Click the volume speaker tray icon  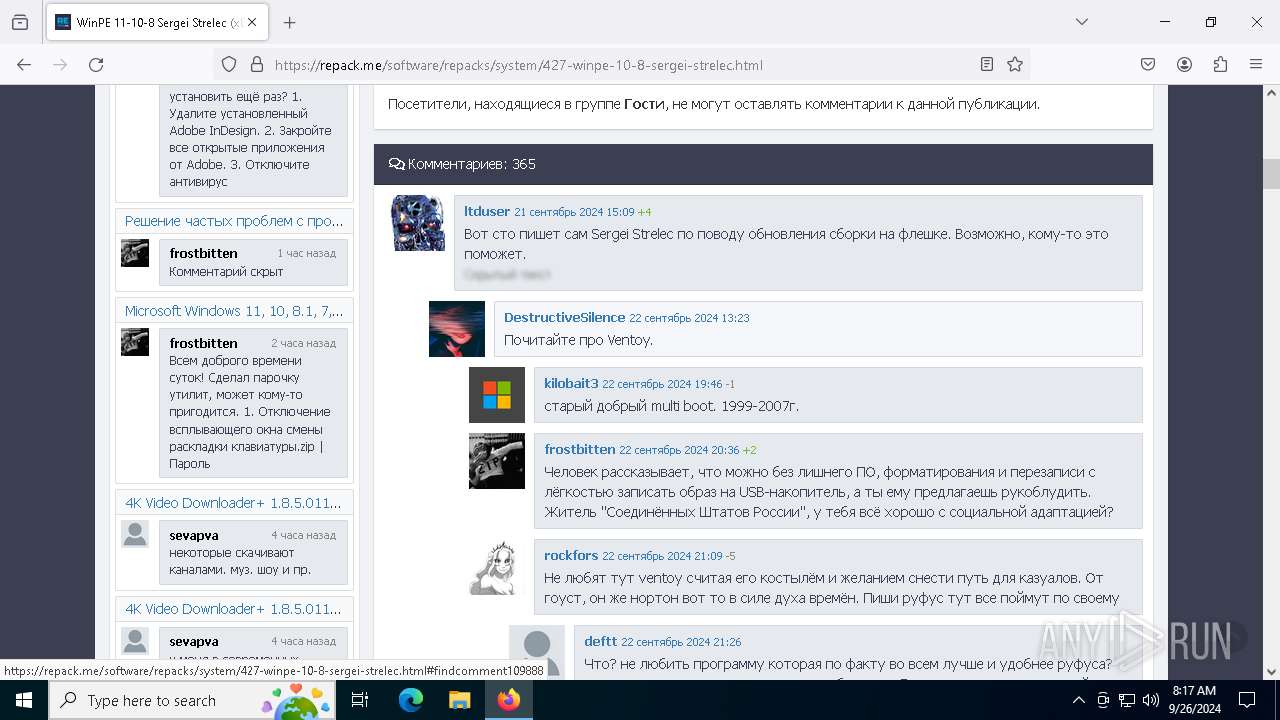coord(1151,700)
